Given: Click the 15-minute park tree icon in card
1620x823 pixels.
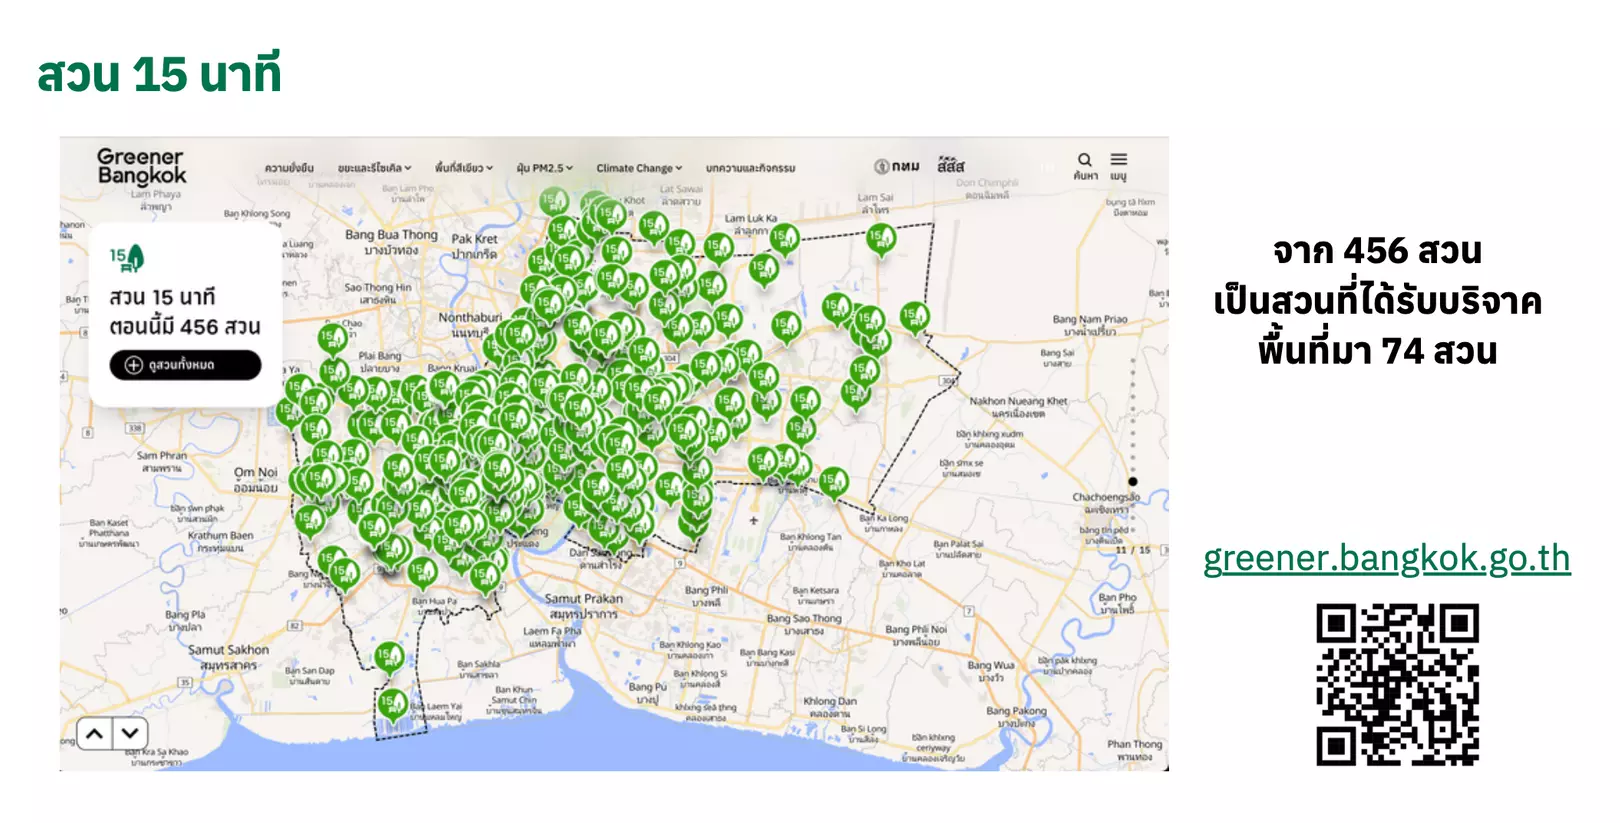Looking at the screenshot, I should click(128, 259).
